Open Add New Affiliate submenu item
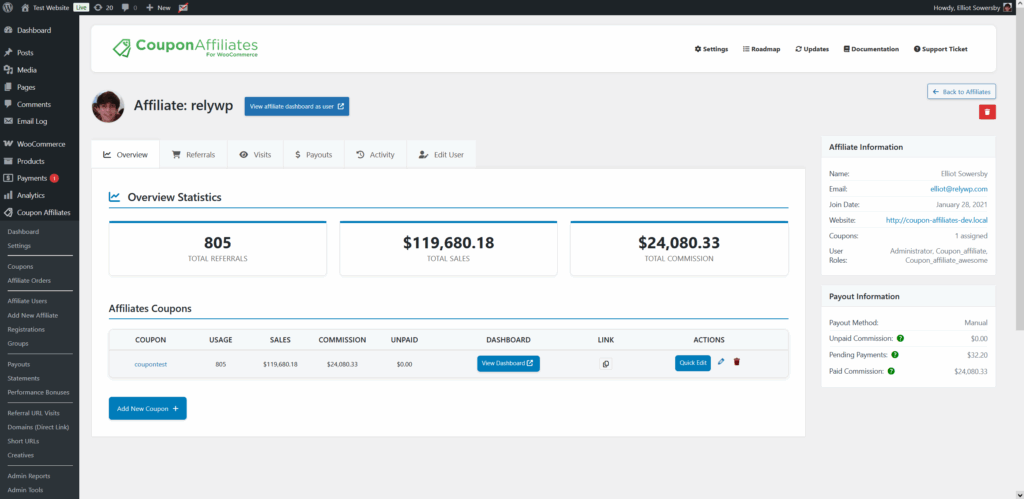The image size is (1024, 499). (33, 315)
